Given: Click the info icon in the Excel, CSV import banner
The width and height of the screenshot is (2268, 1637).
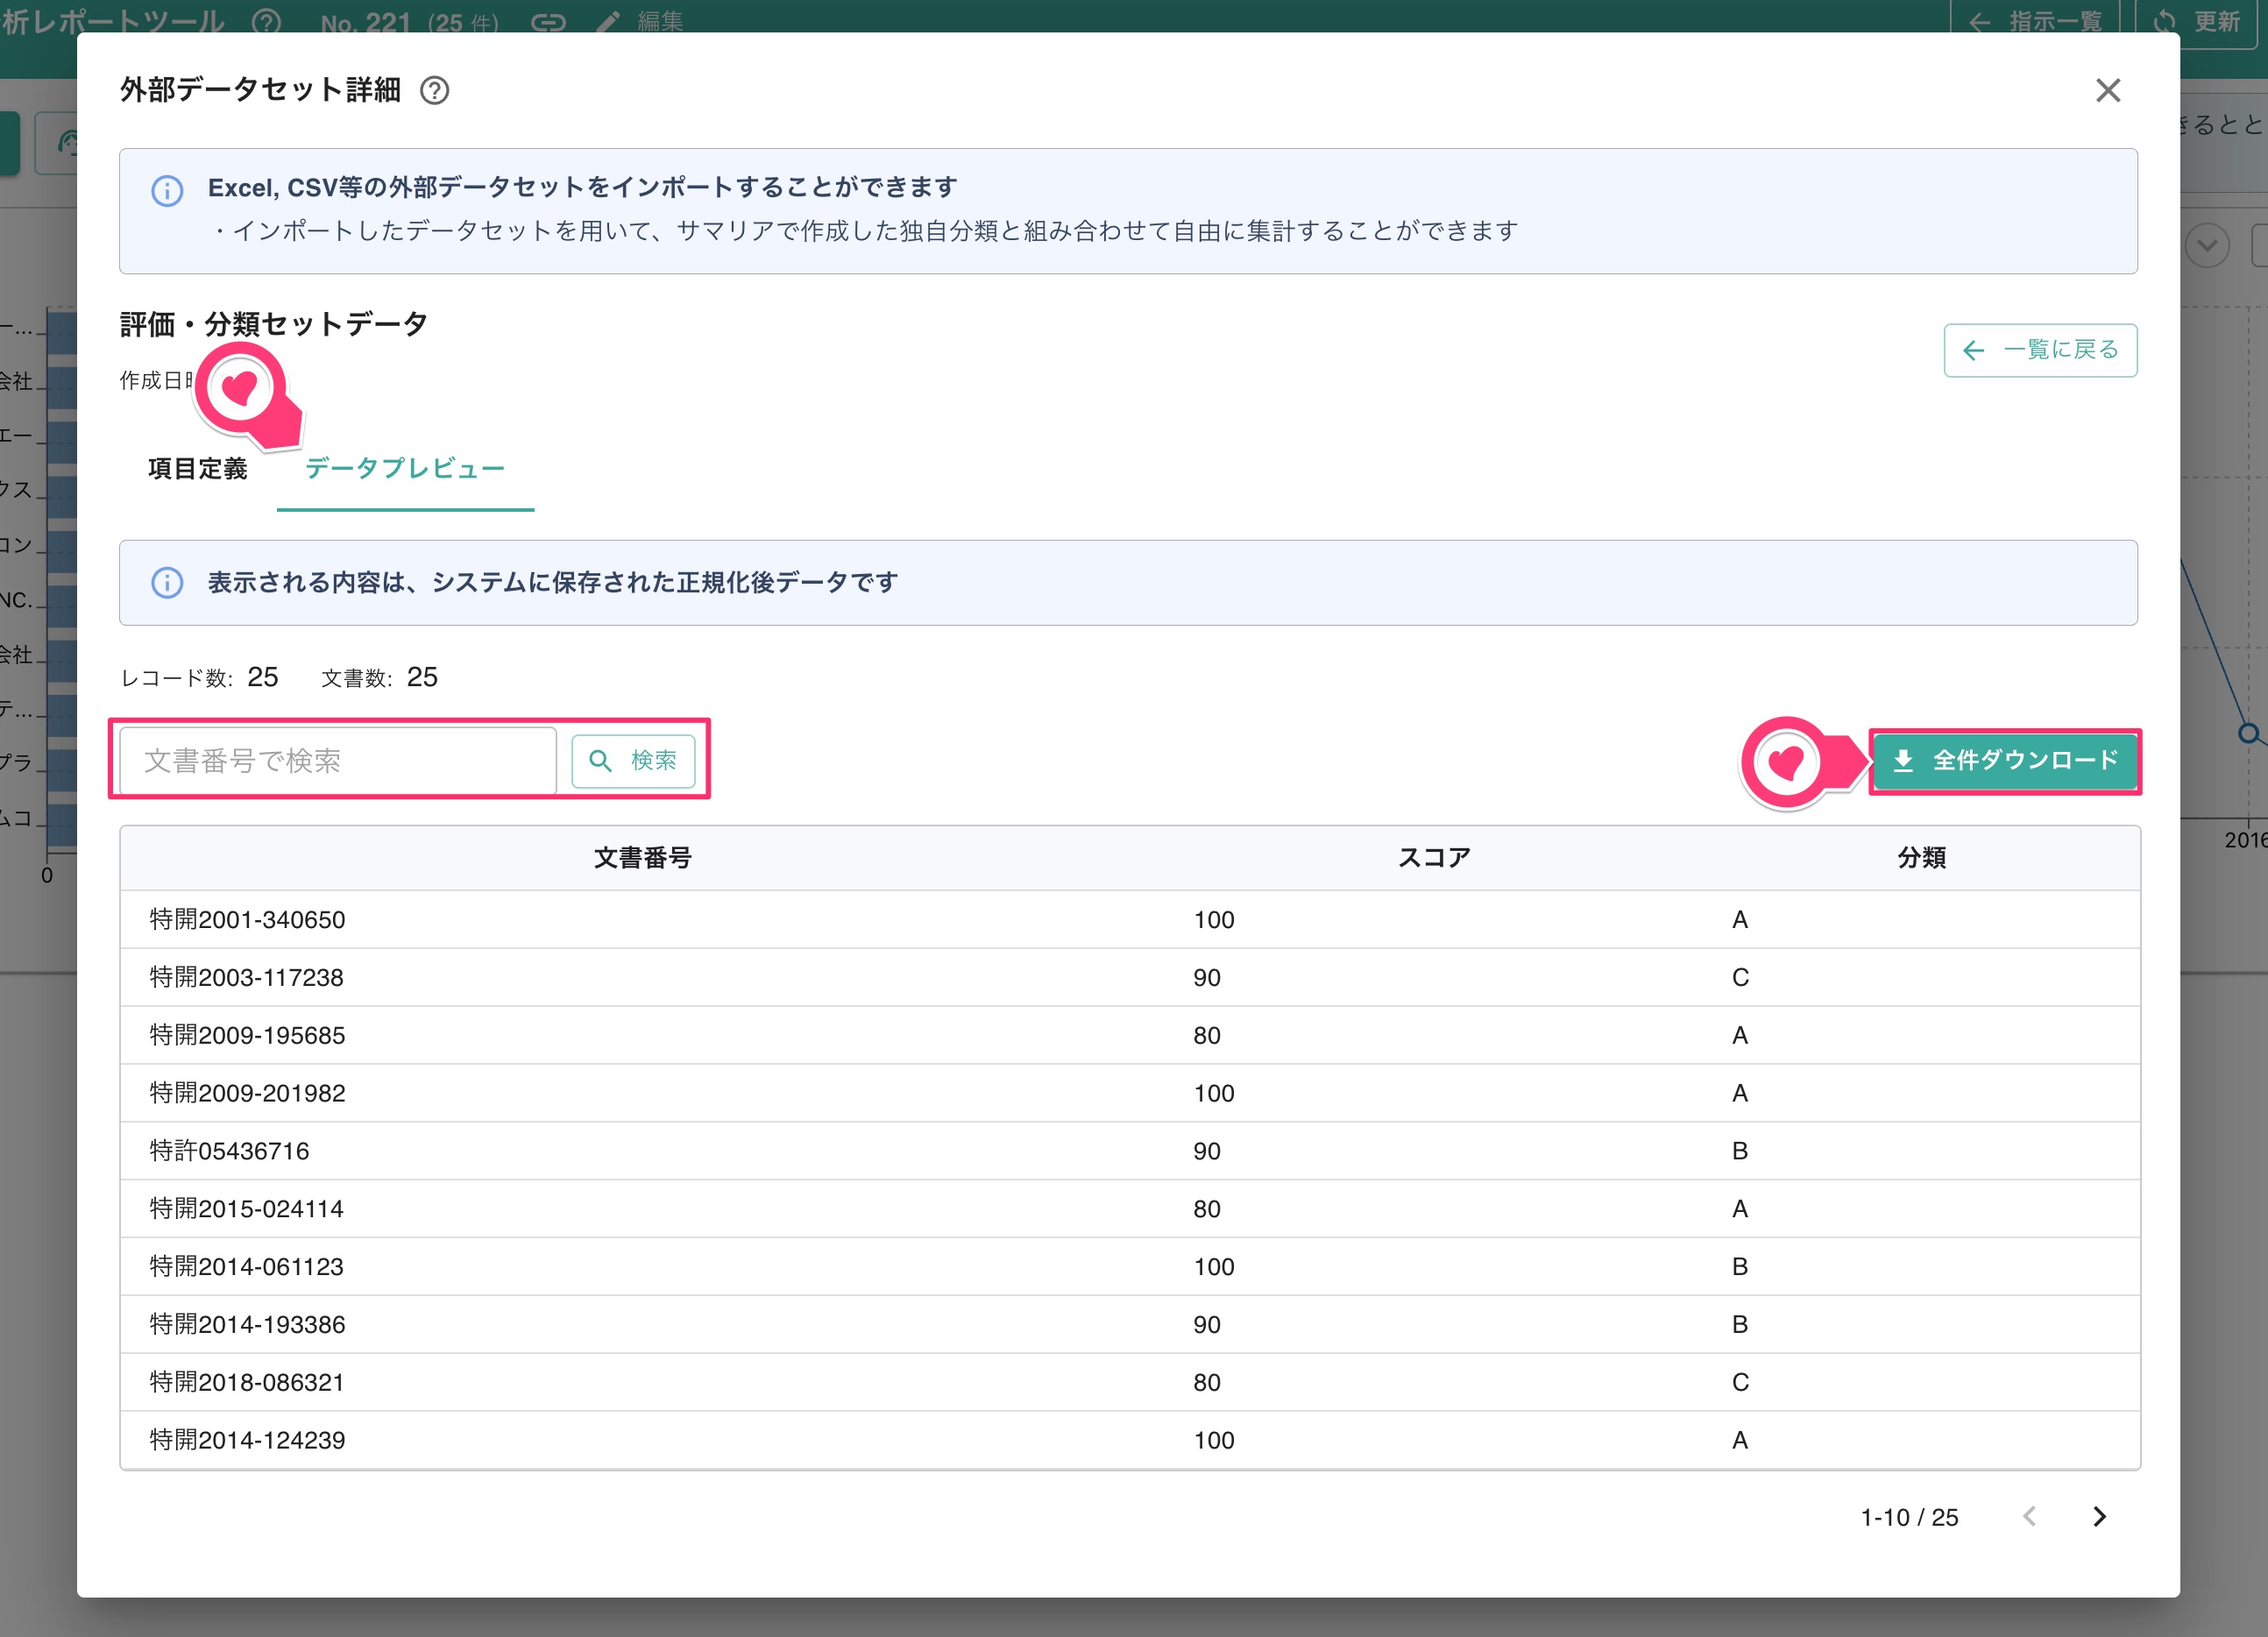Looking at the screenshot, I should tap(167, 190).
